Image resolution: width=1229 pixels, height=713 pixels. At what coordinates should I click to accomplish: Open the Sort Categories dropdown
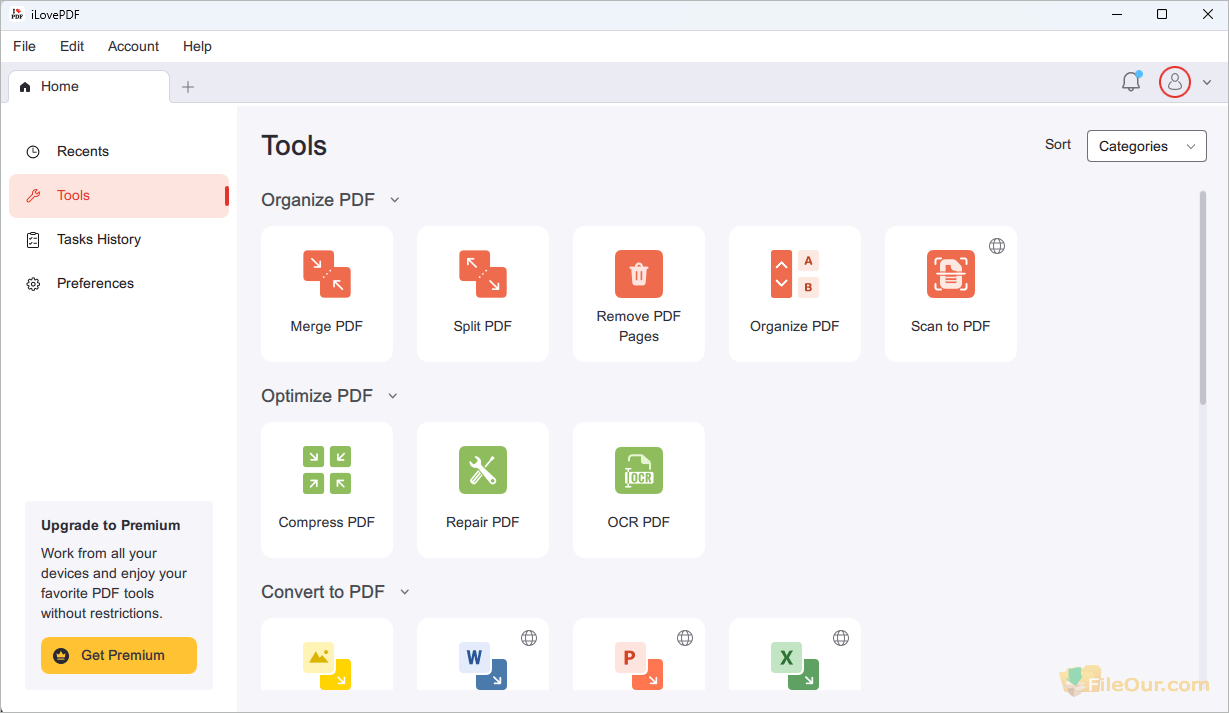1146,146
